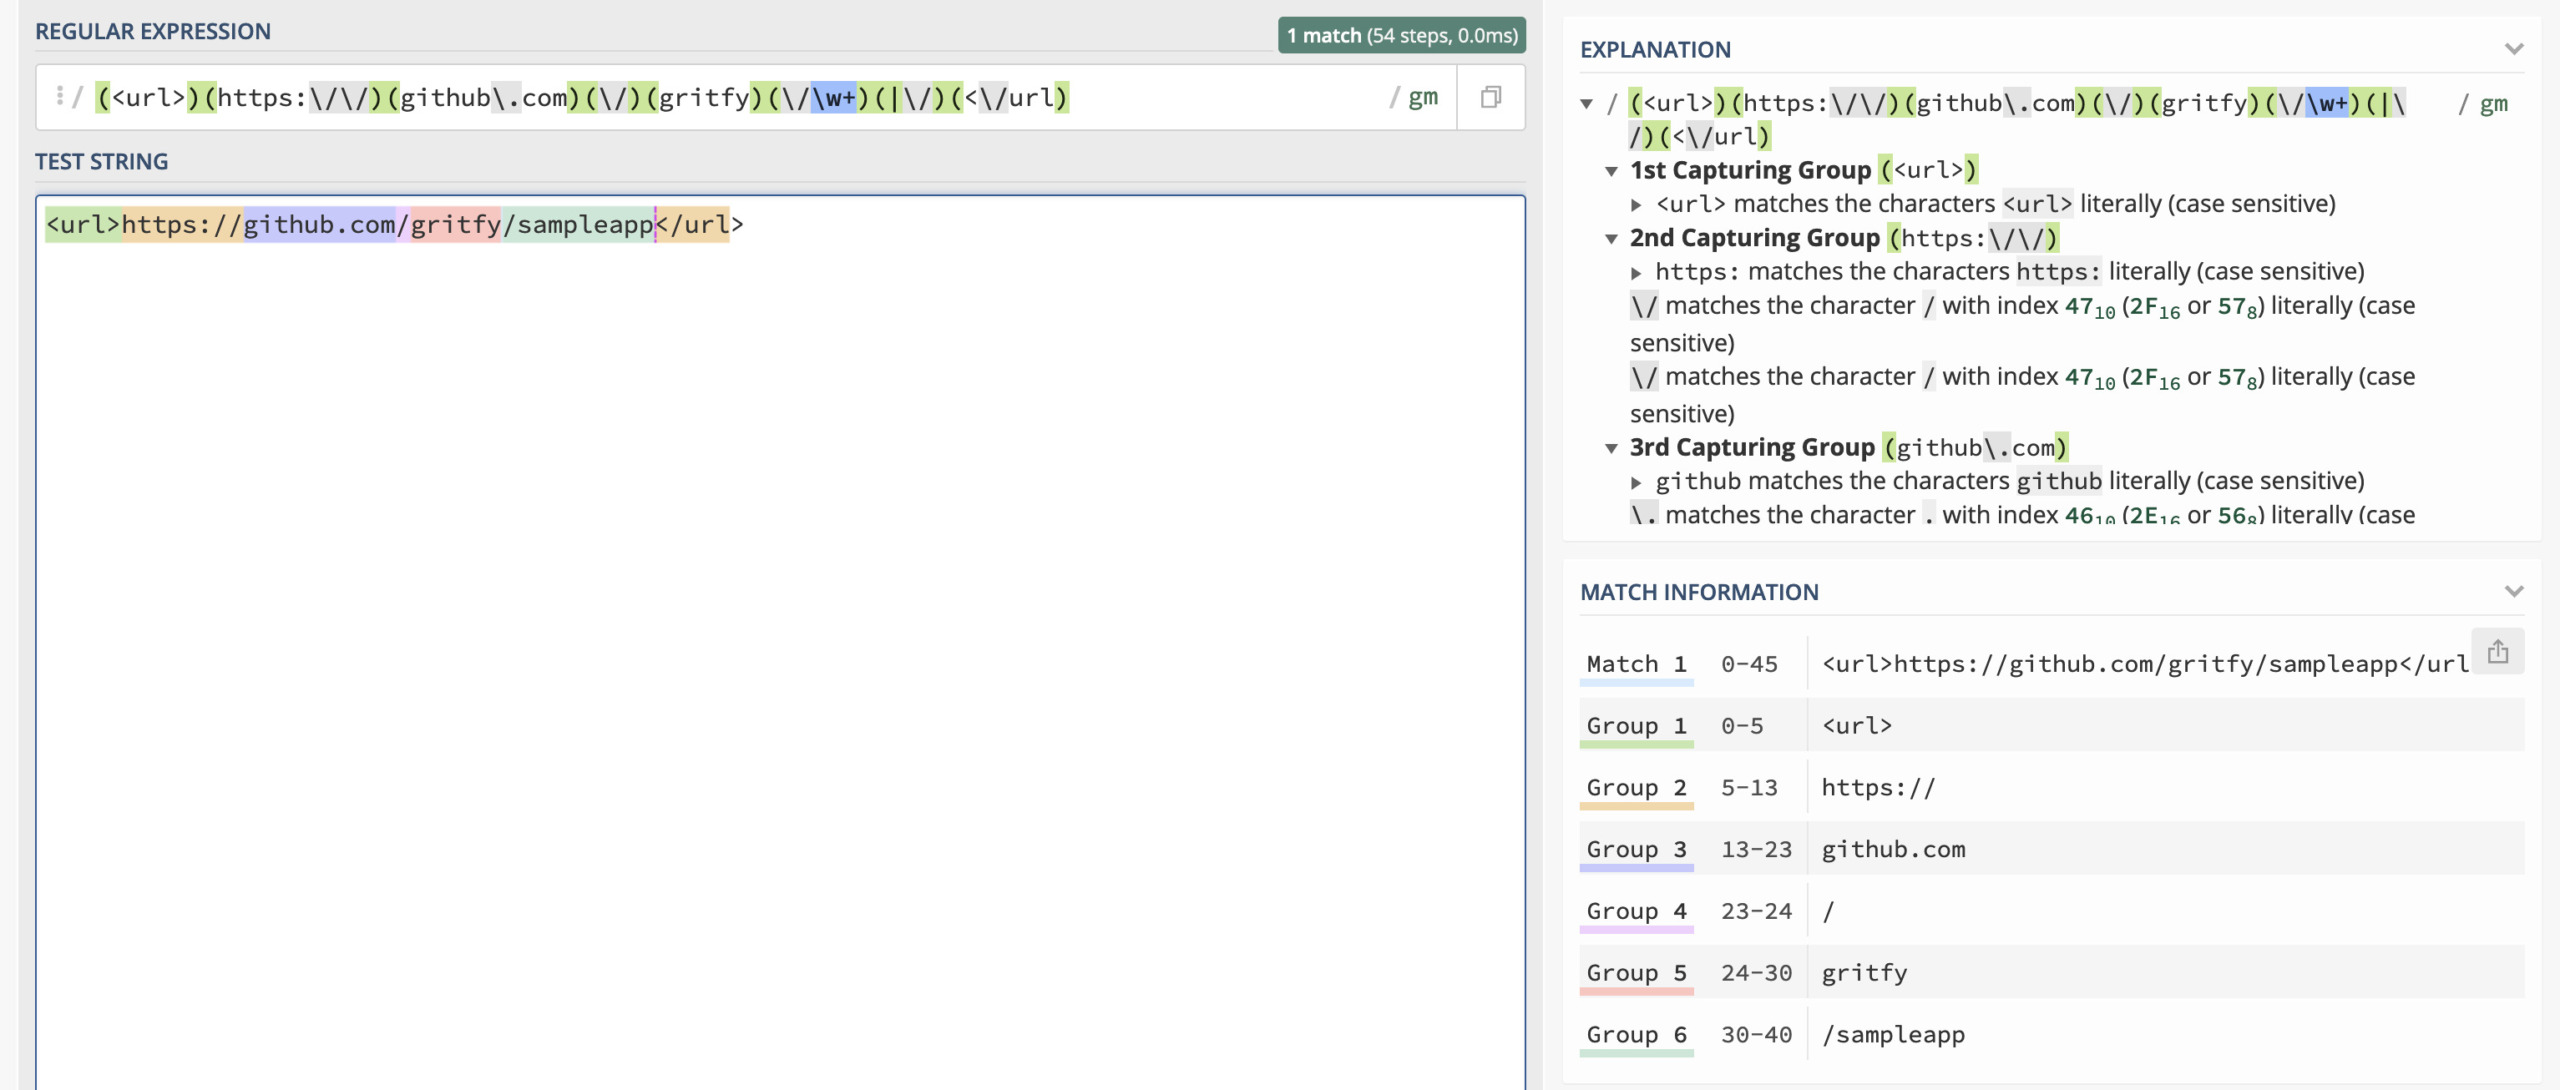Collapse the 2nd Capturing Group node
2560x1090 pixels.
(1612, 239)
